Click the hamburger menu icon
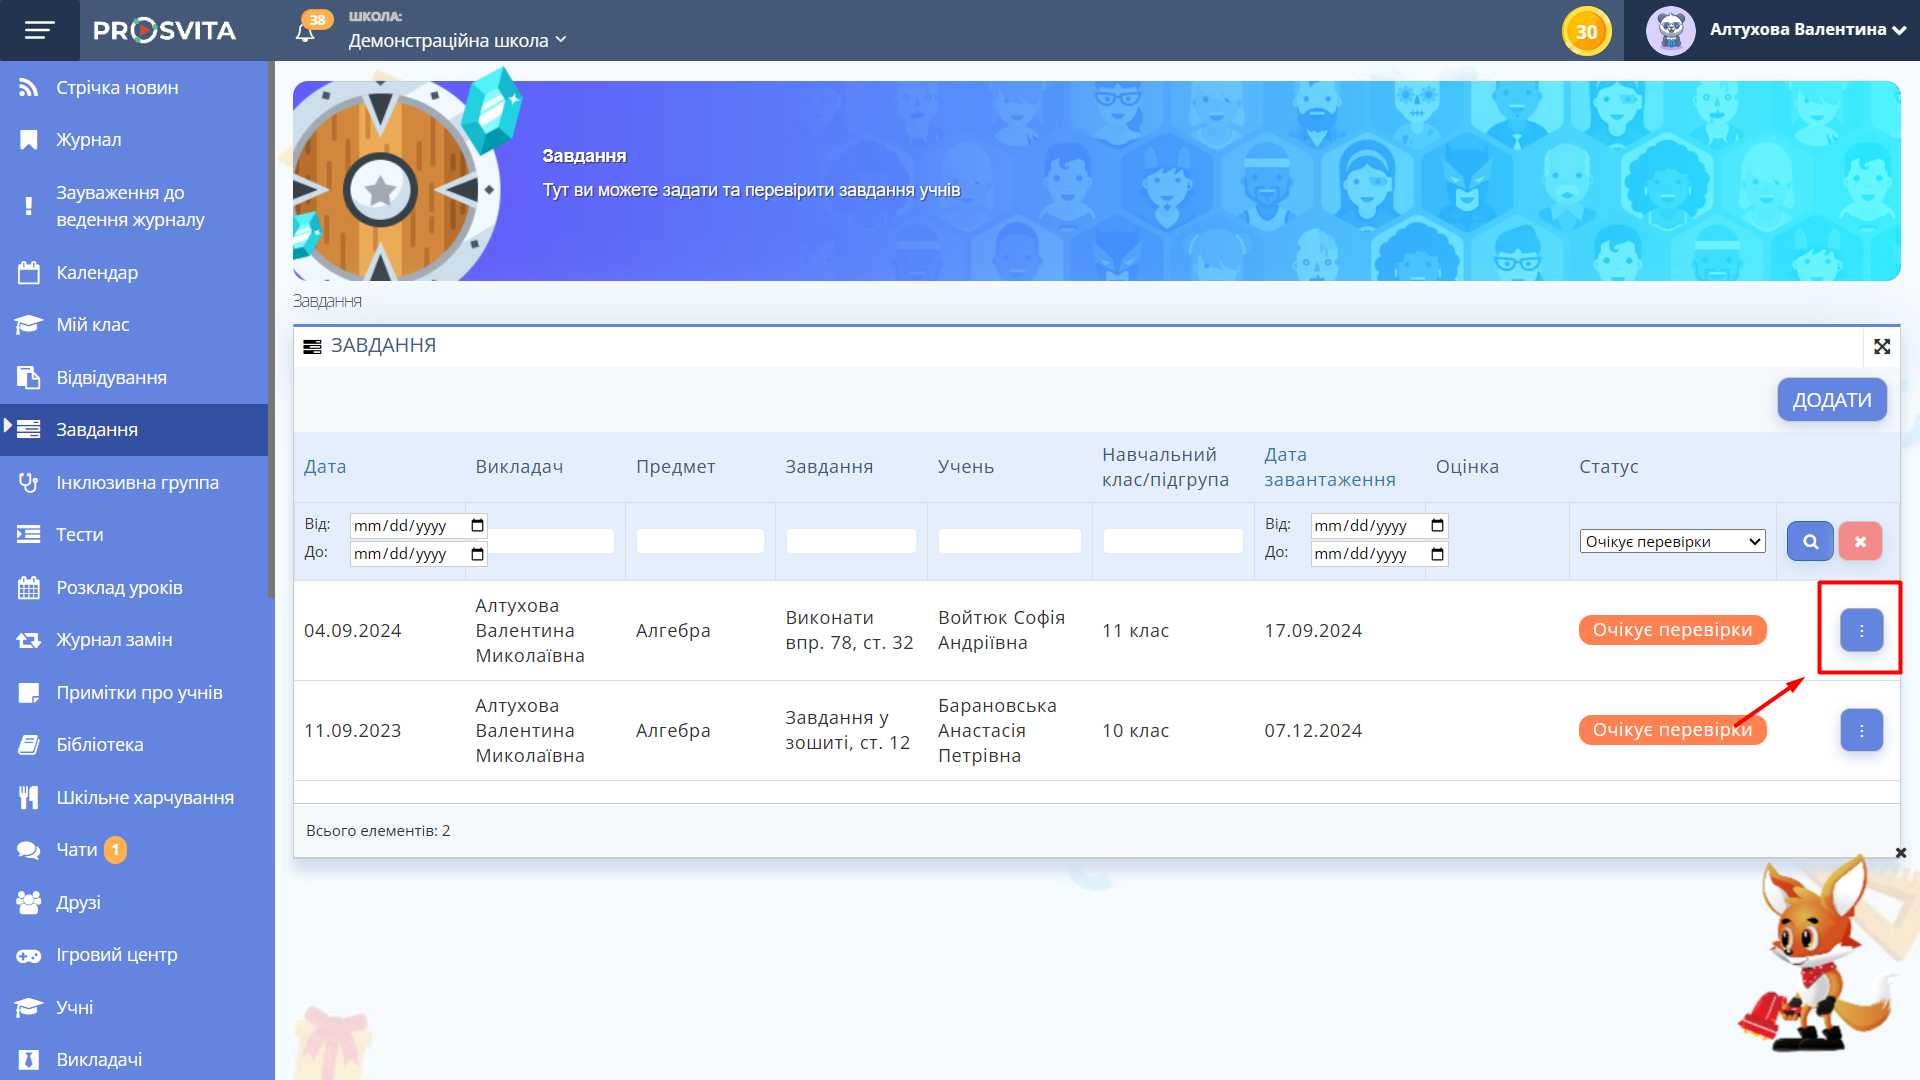The height and width of the screenshot is (1080, 1920). [x=39, y=30]
